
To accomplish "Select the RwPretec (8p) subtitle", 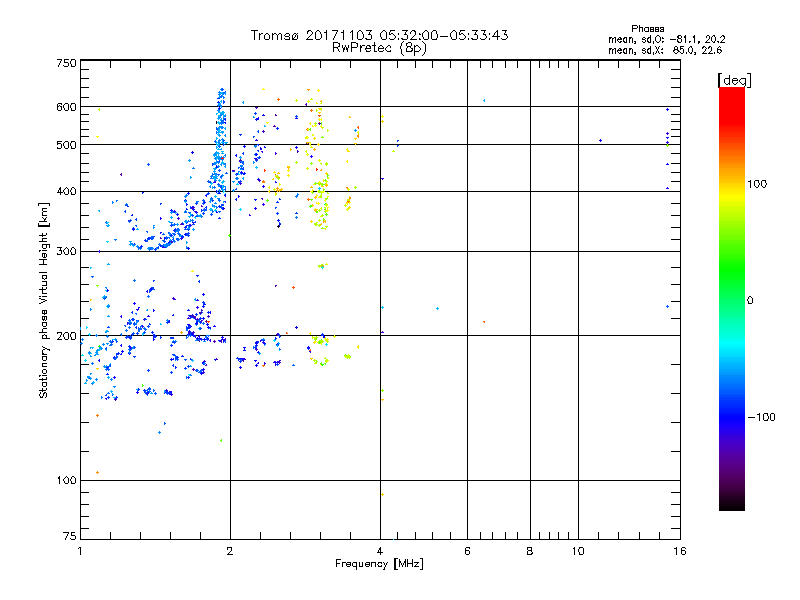I will click(379, 48).
